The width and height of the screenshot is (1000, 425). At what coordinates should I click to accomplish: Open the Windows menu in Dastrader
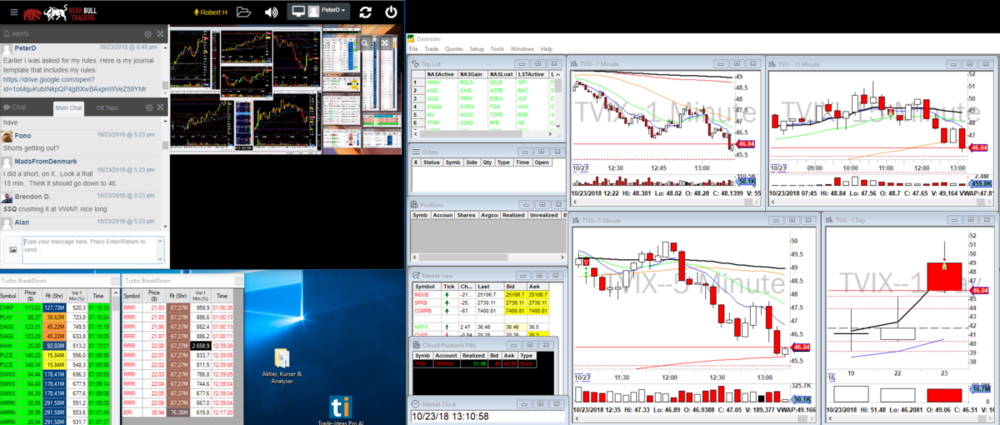click(x=522, y=49)
